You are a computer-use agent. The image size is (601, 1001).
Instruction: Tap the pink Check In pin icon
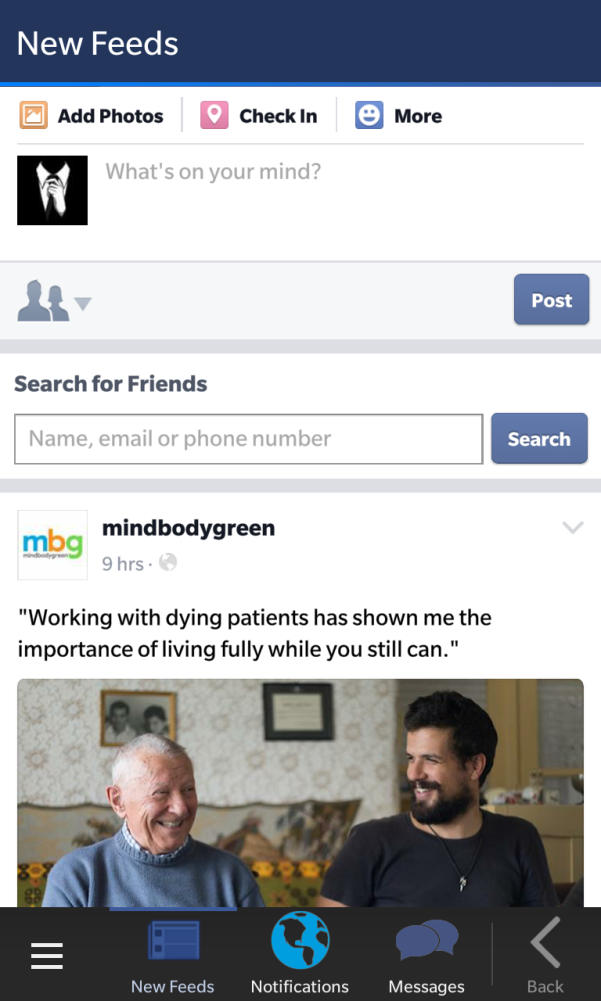(214, 116)
